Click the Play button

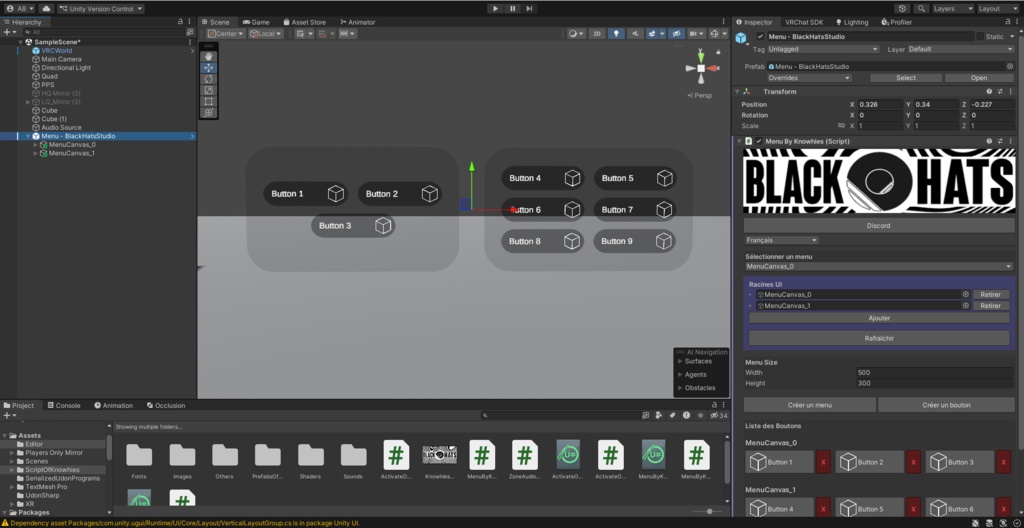click(x=495, y=8)
